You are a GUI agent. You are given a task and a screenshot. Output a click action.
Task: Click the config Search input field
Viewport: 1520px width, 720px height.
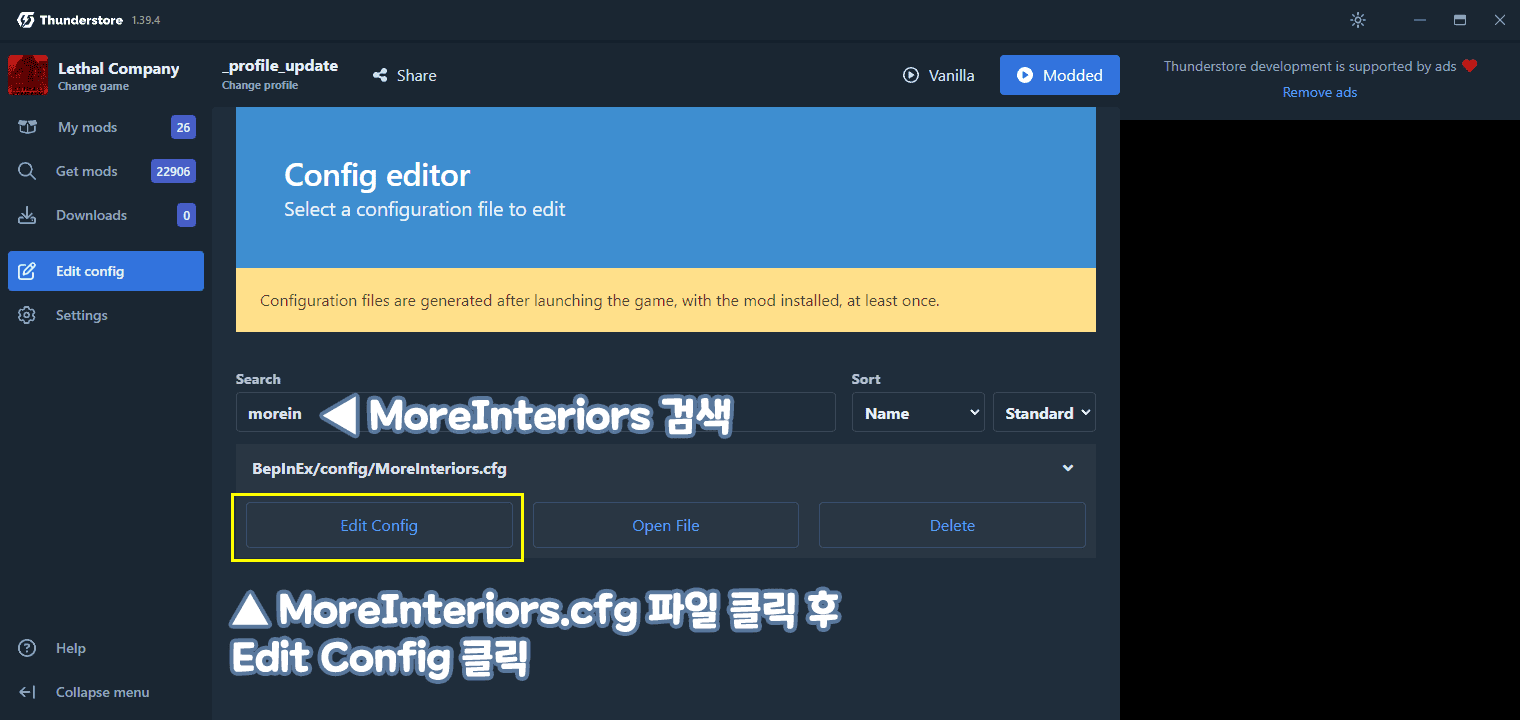click(x=535, y=412)
